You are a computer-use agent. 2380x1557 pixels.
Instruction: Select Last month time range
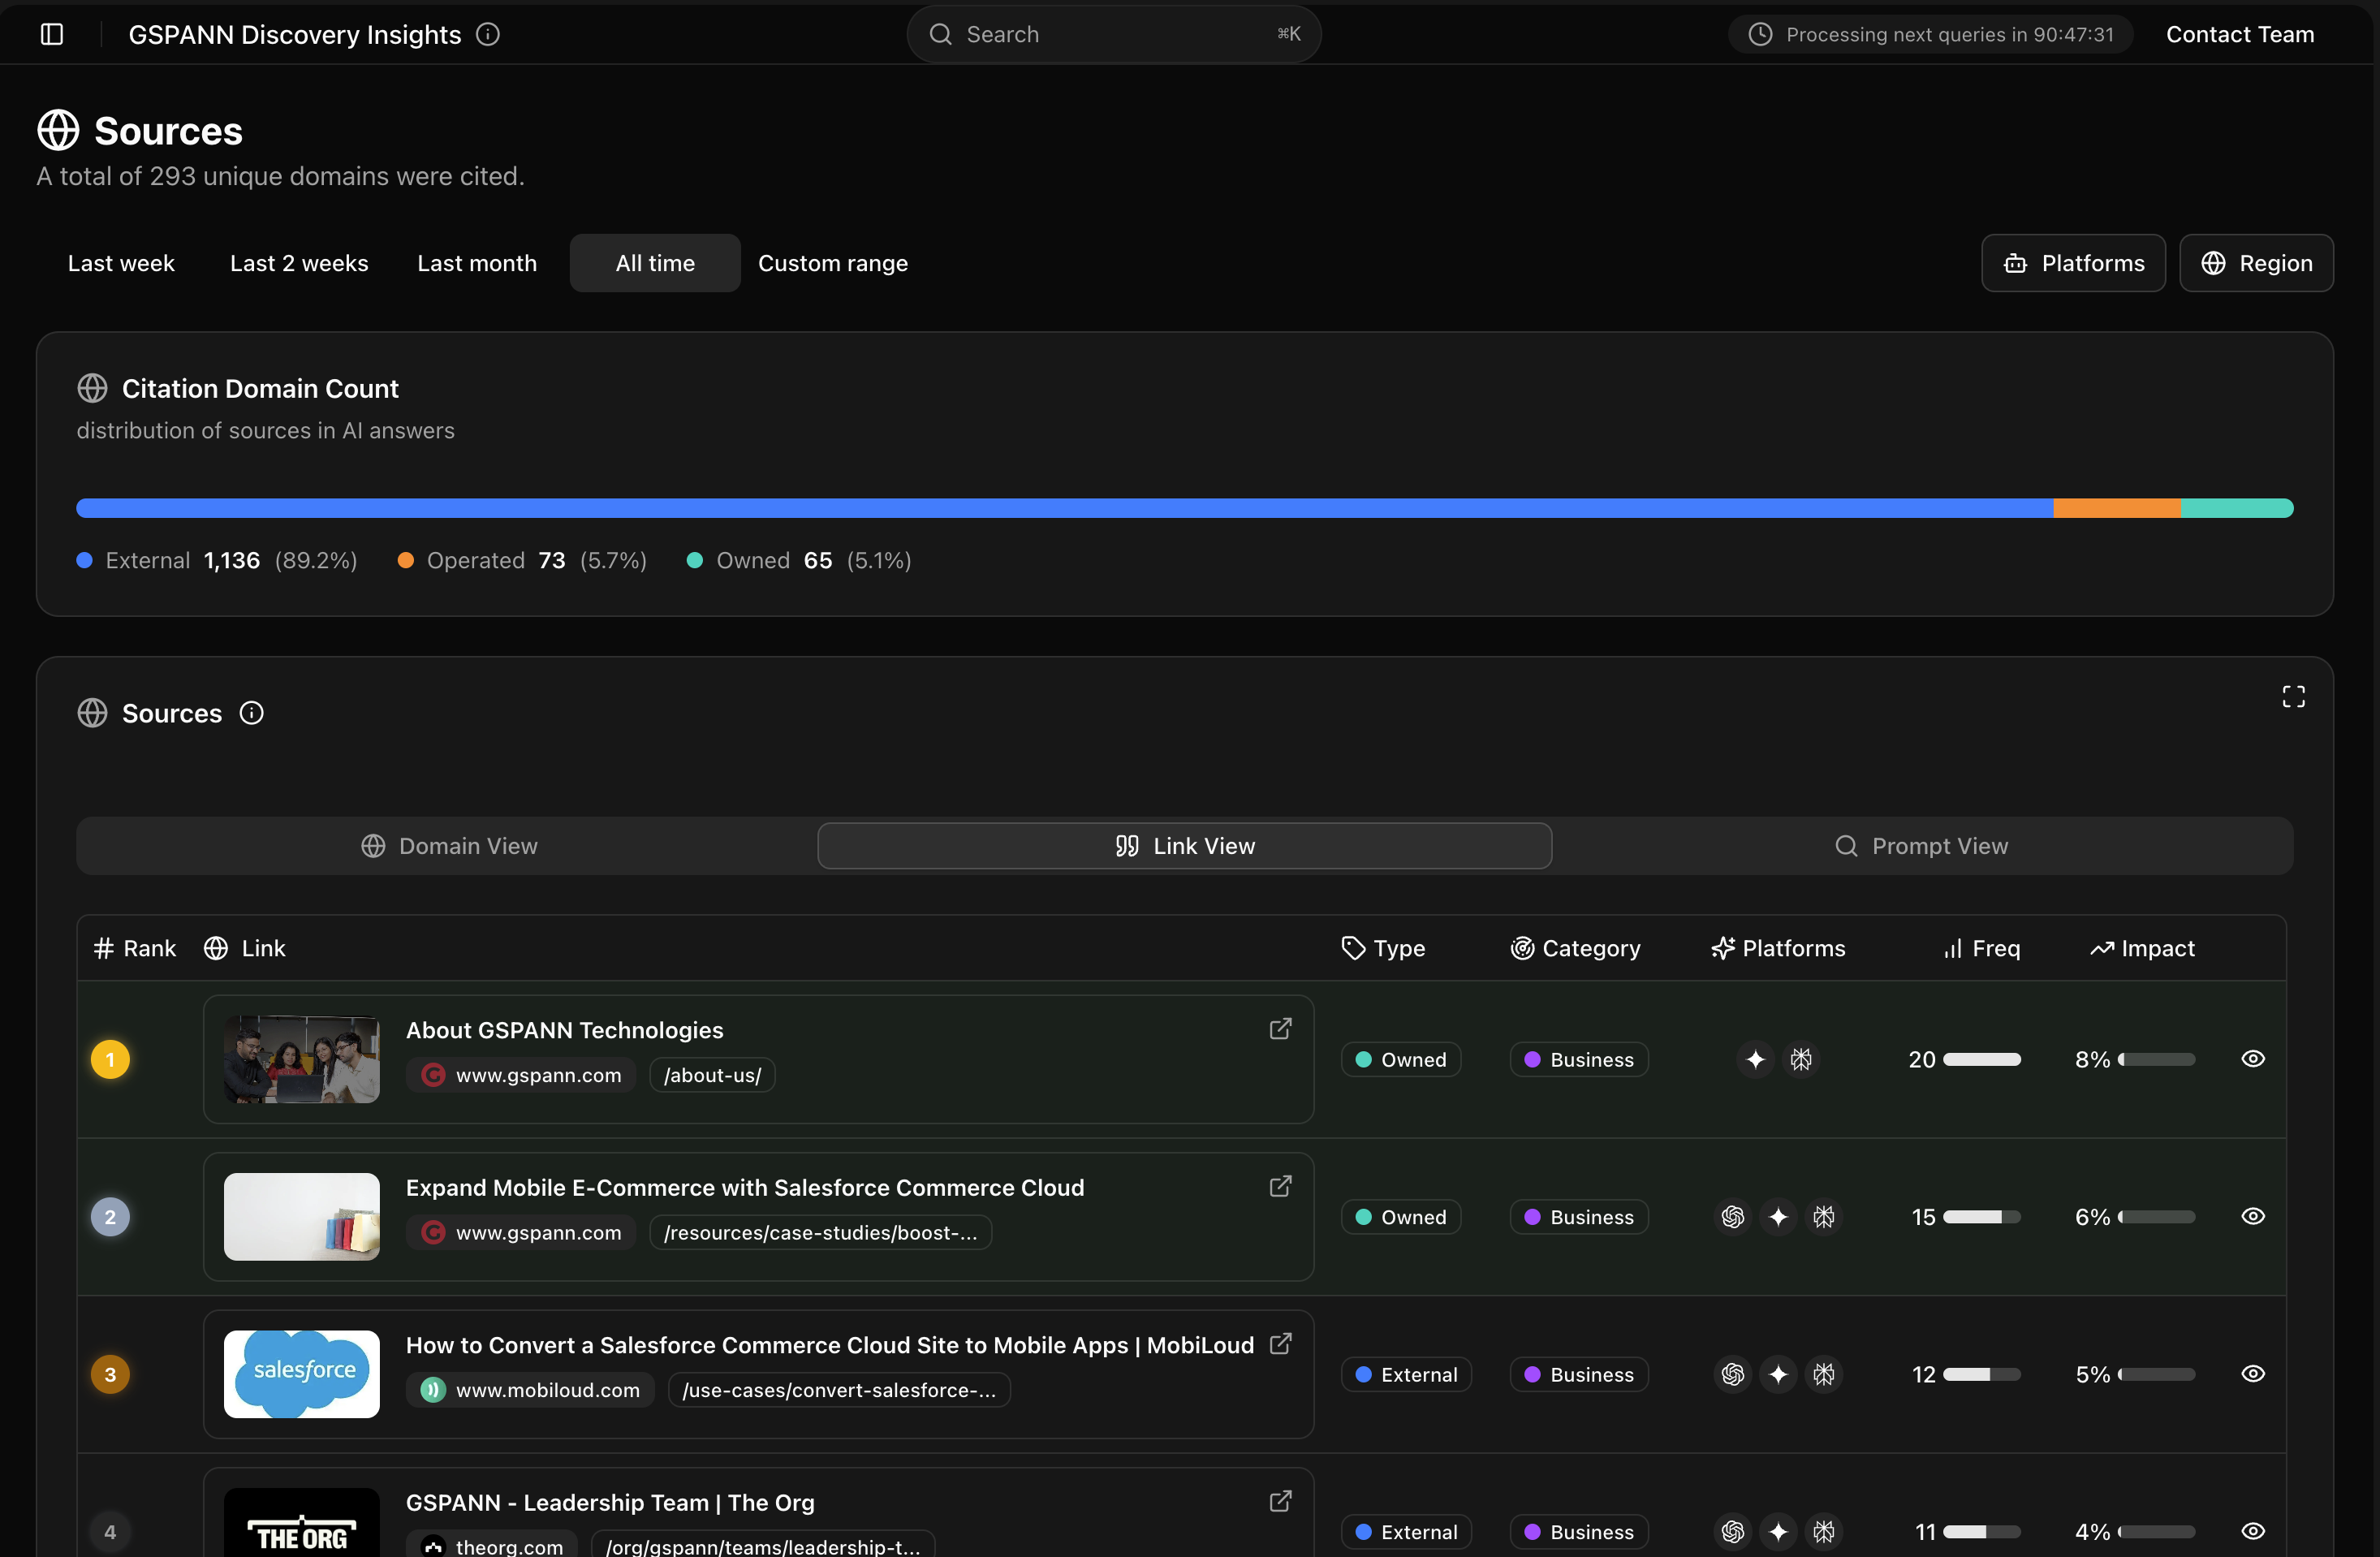477,263
